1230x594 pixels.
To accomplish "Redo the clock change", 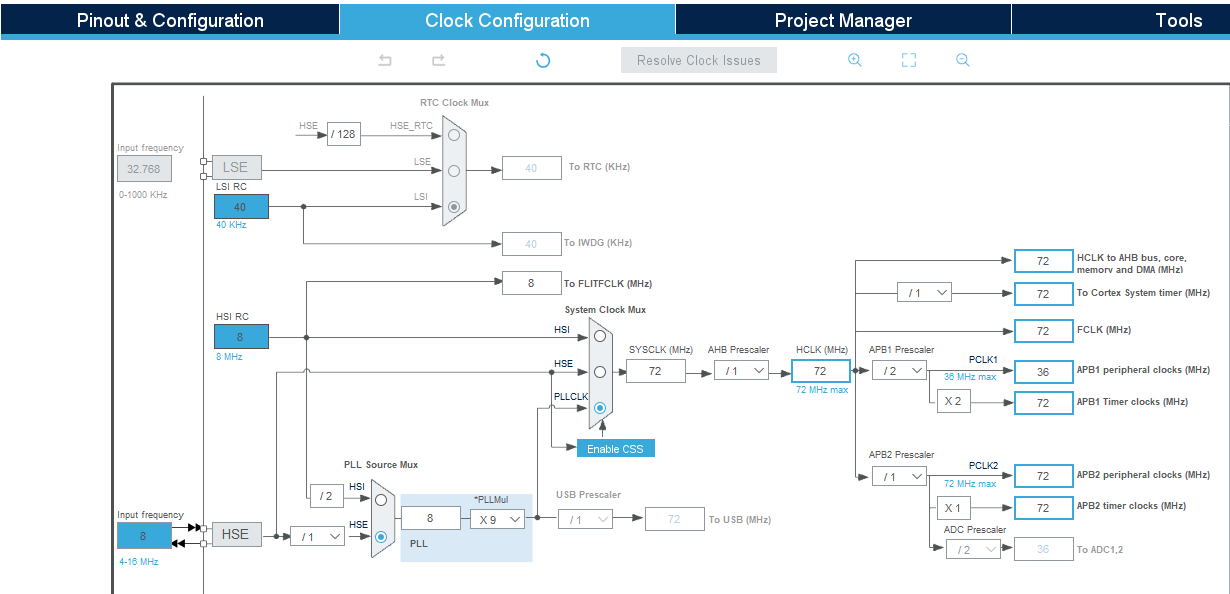I will point(438,60).
